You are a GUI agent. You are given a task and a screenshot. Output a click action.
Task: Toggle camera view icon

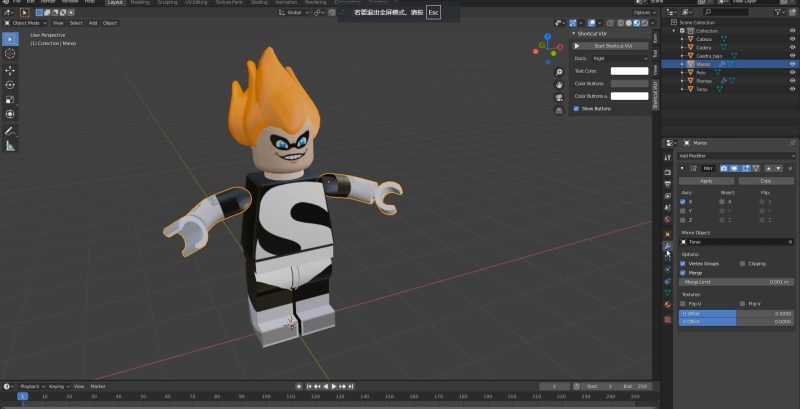pos(559,97)
